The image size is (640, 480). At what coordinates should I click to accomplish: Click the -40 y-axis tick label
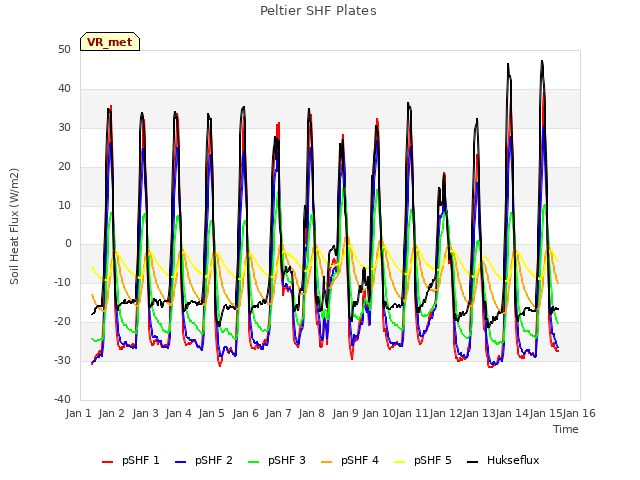pos(62,399)
